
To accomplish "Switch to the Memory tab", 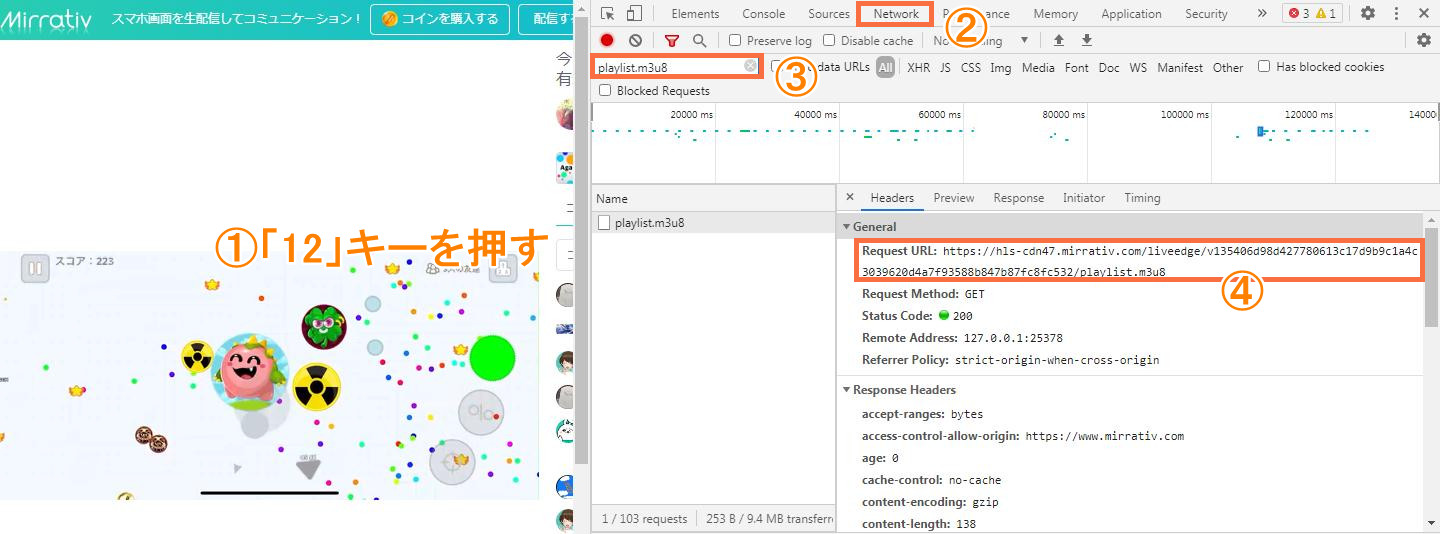I will point(1055,14).
